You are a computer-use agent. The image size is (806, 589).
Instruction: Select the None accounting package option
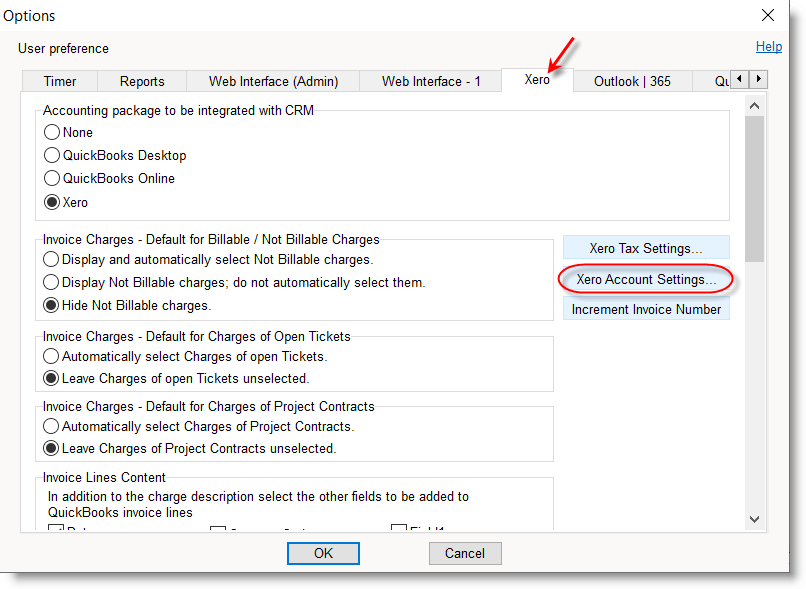pos(51,132)
